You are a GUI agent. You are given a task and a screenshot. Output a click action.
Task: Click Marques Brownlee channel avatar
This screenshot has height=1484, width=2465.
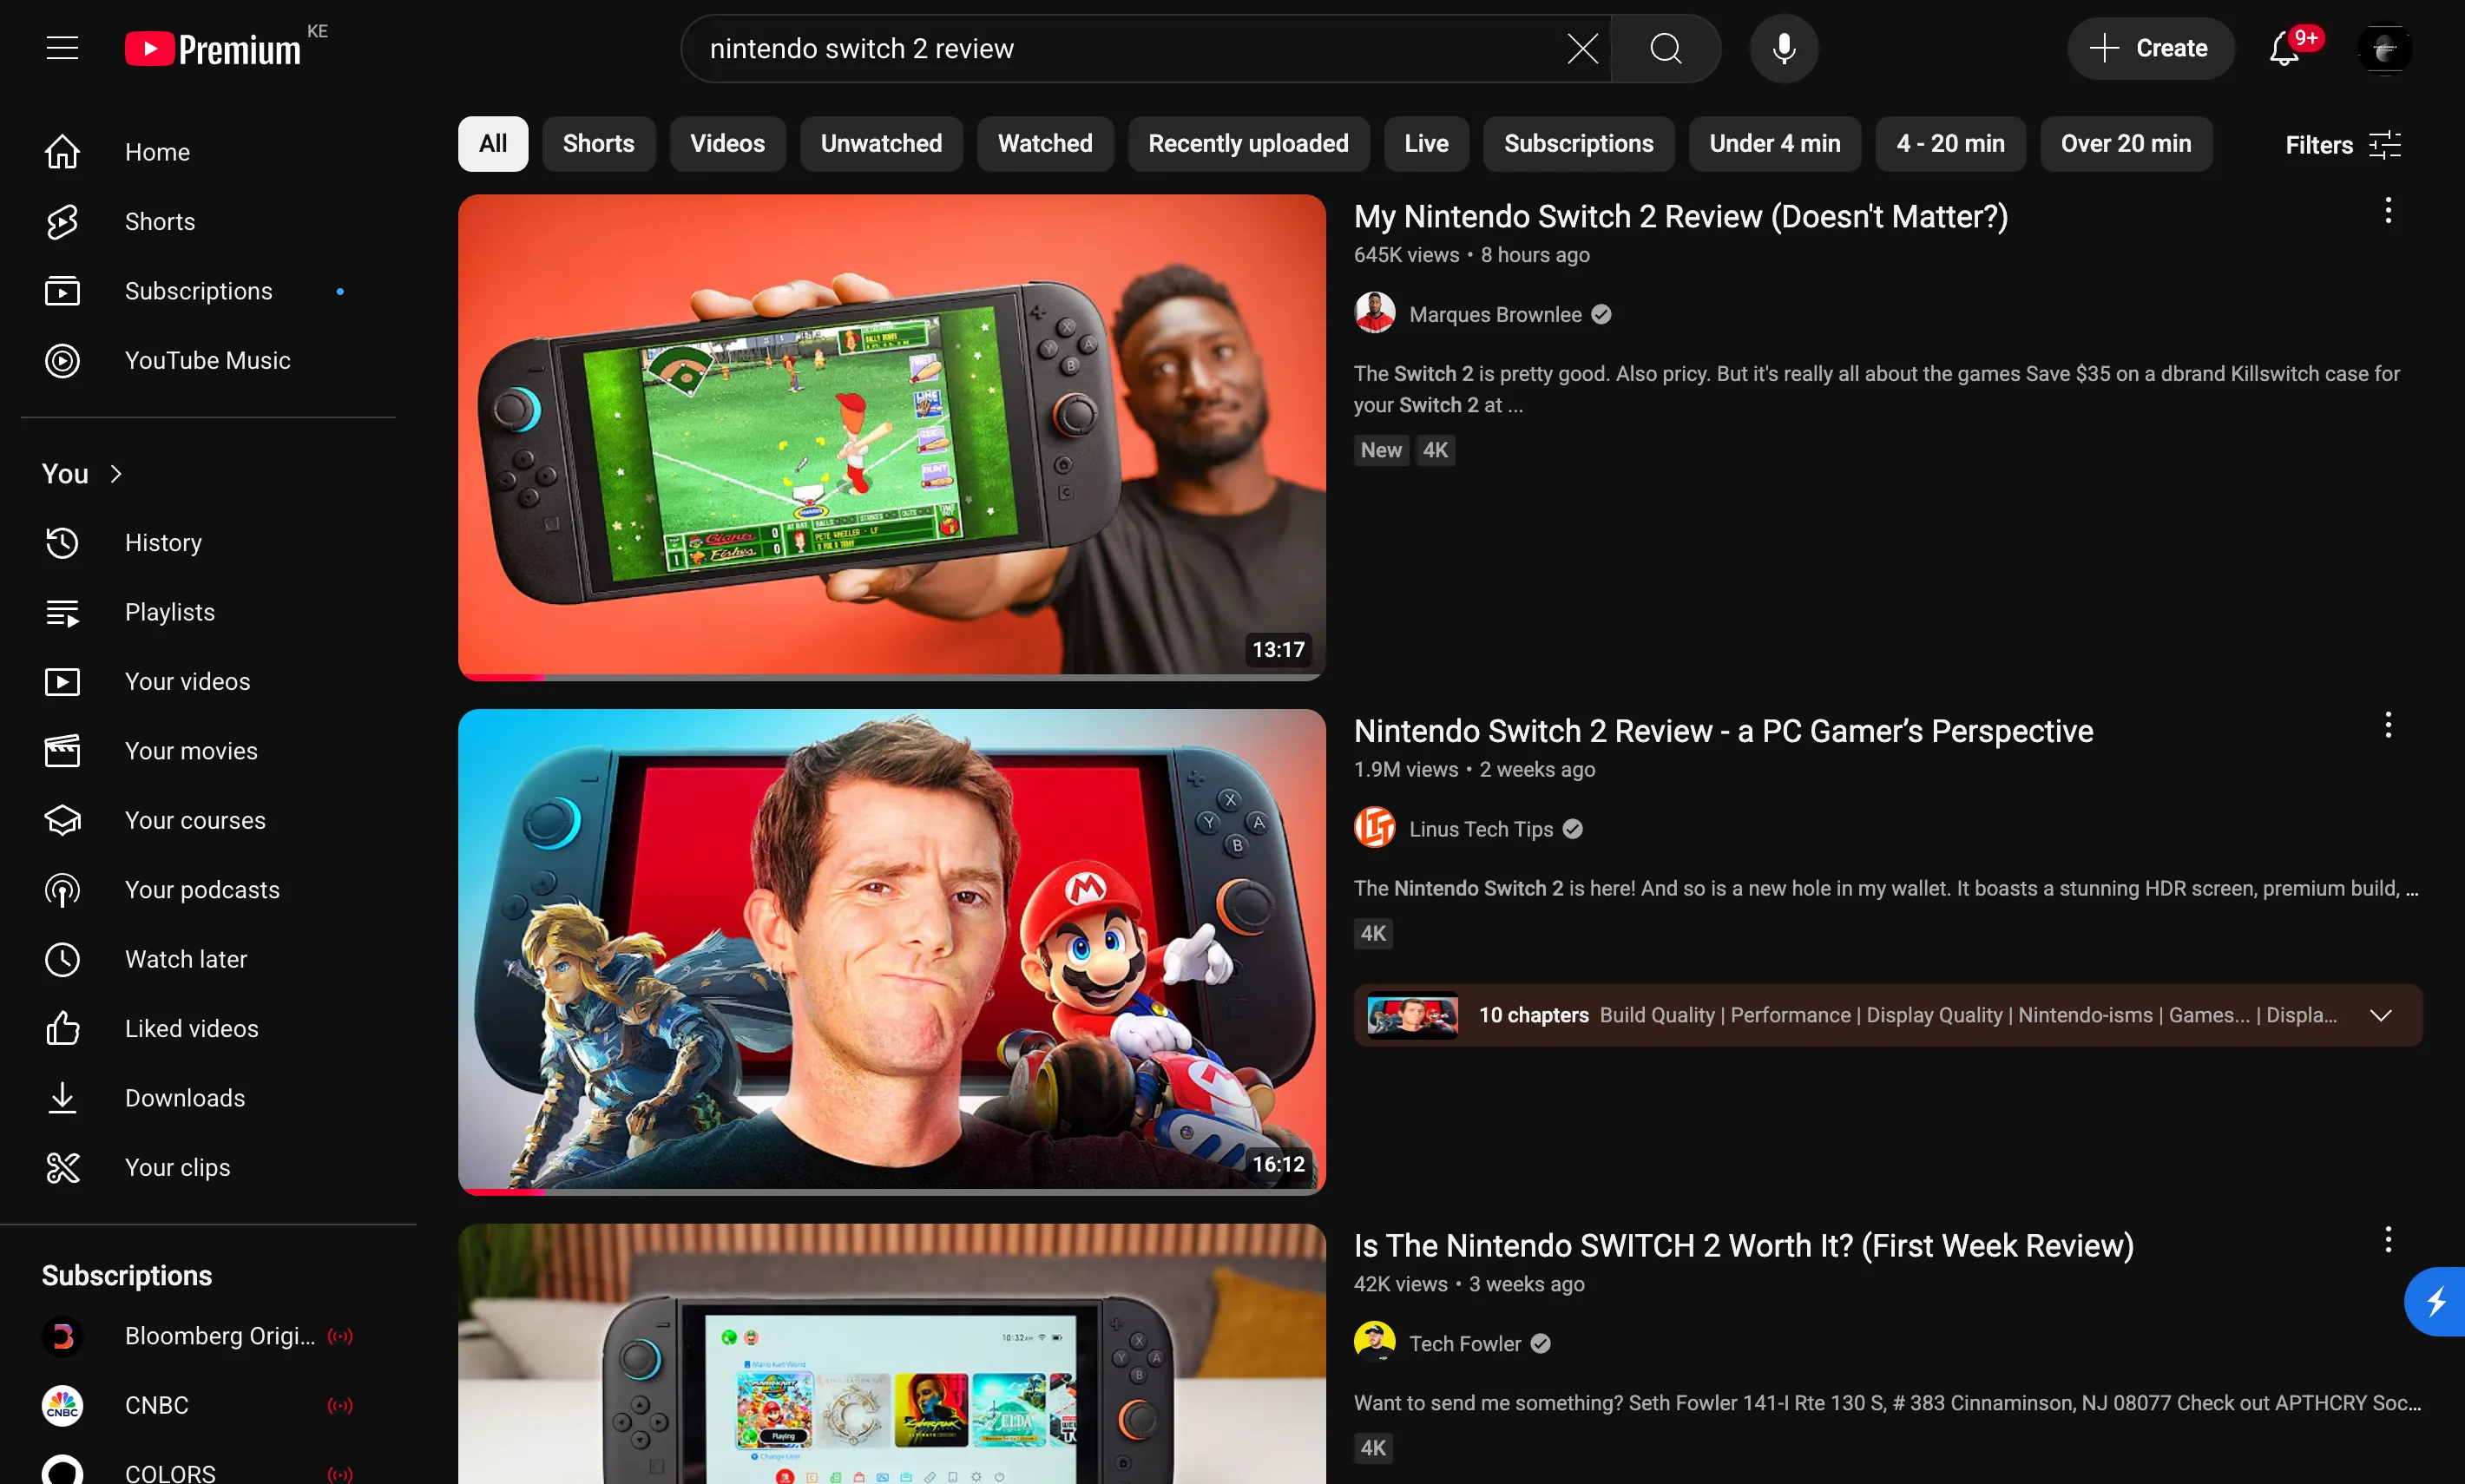pos(1375,314)
